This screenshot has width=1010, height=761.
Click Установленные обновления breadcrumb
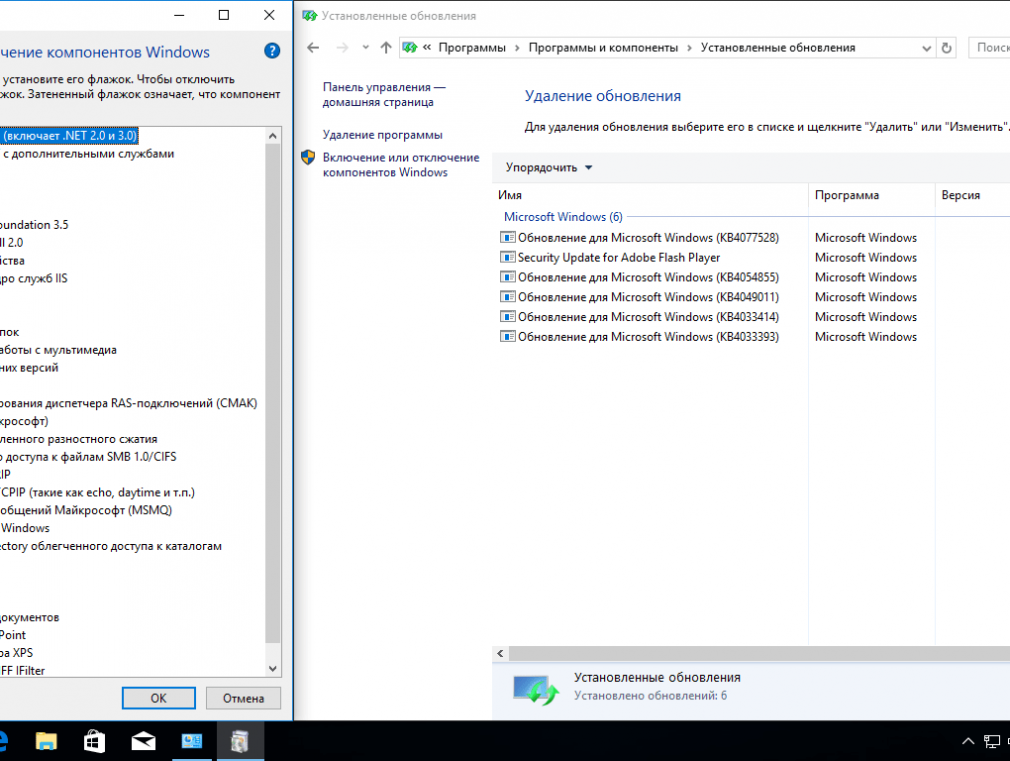tap(777, 48)
